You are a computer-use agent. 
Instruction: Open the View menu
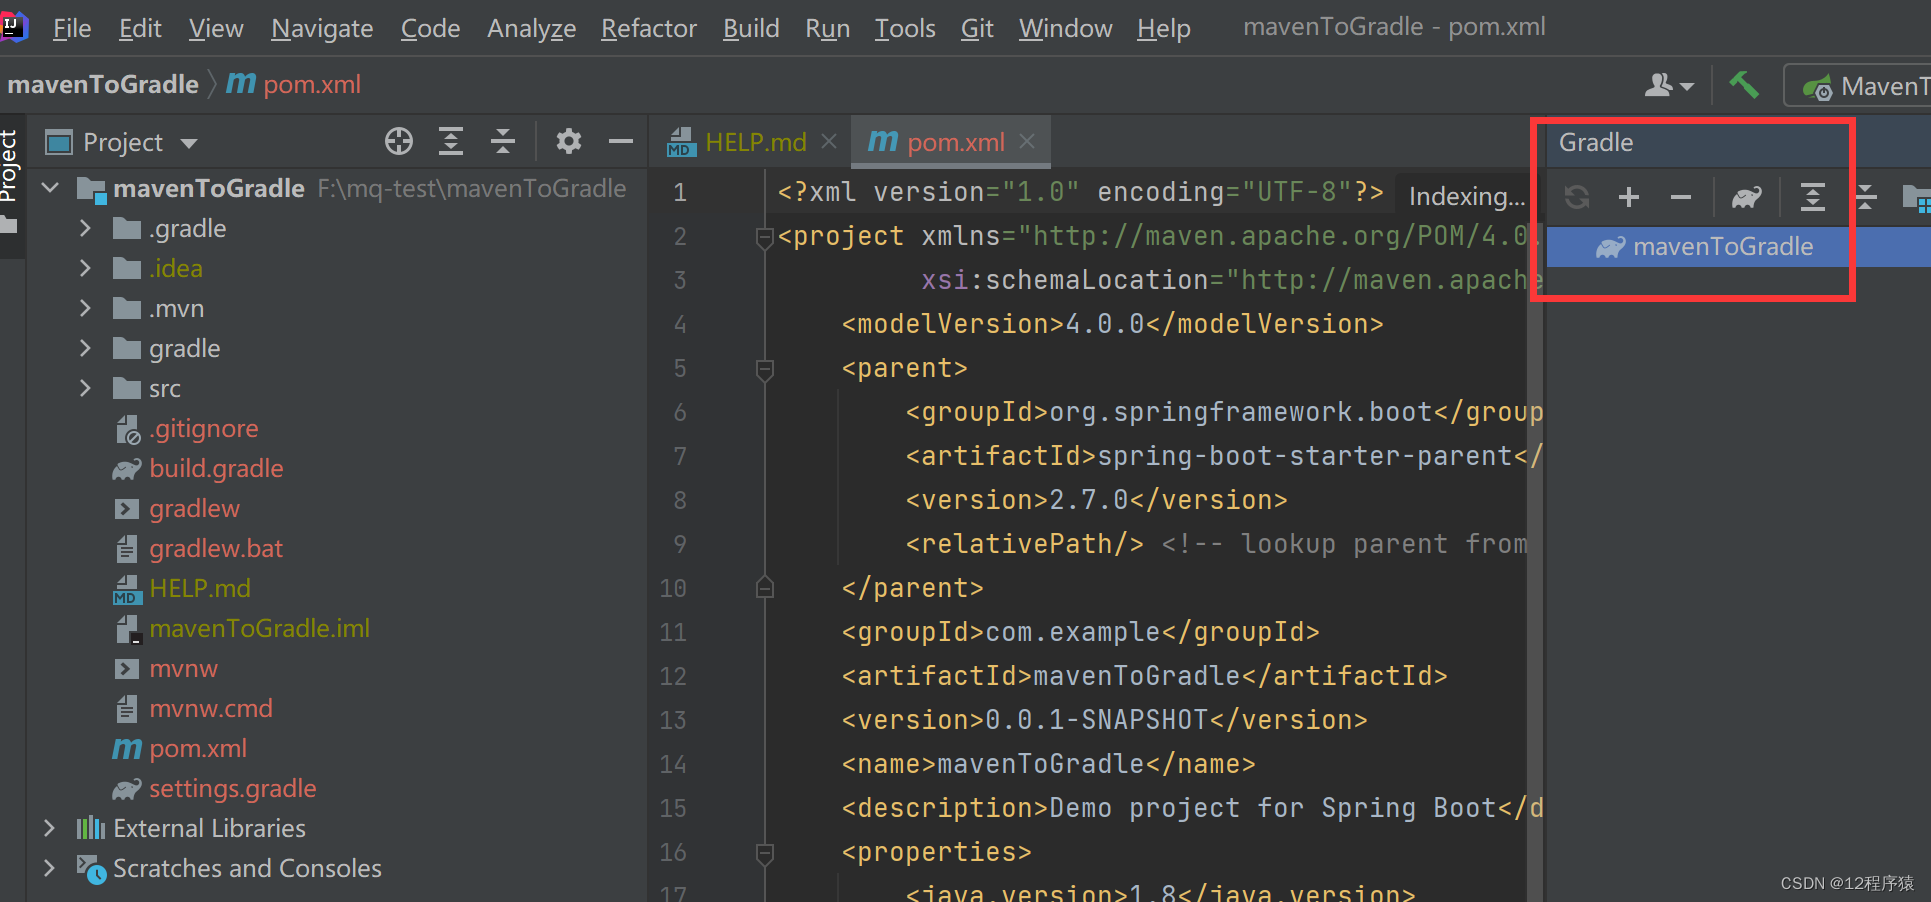216,29
